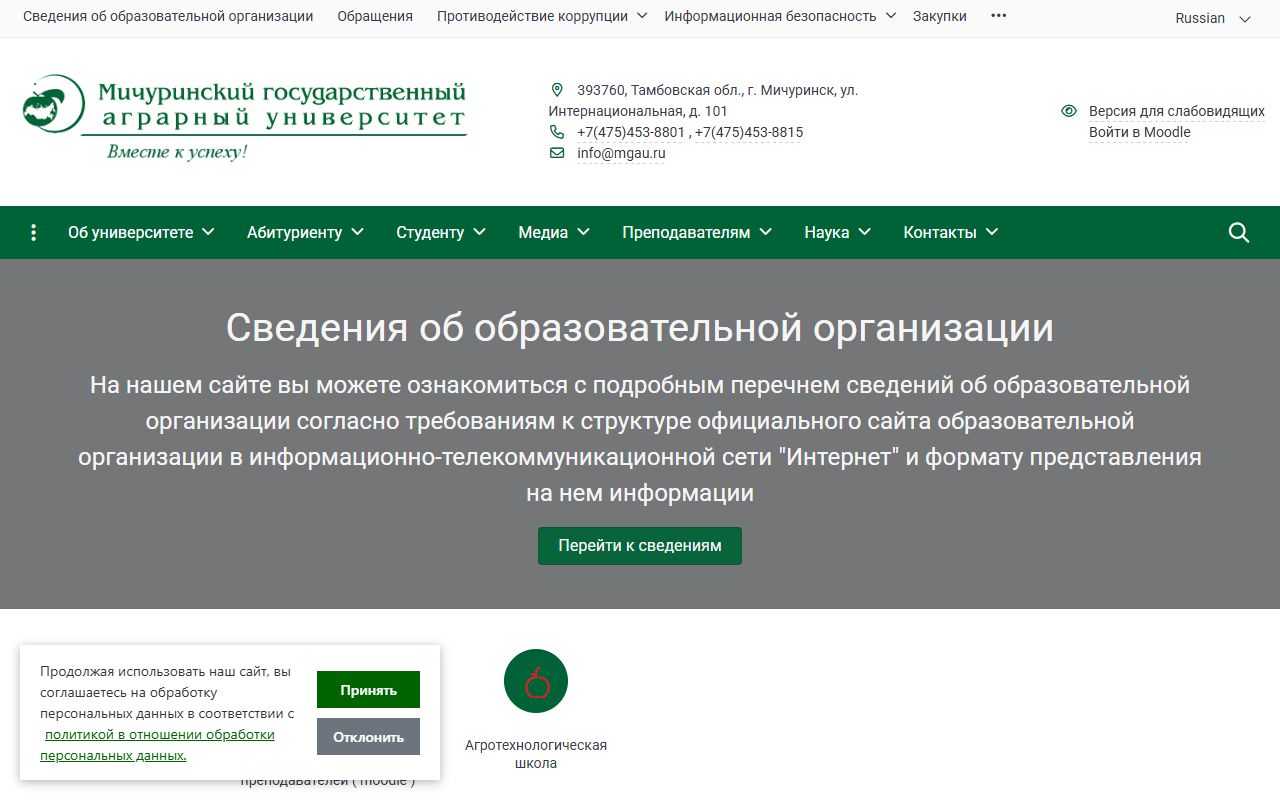
Task: Expand Противодействие коррупции top menu
Action: pos(542,16)
